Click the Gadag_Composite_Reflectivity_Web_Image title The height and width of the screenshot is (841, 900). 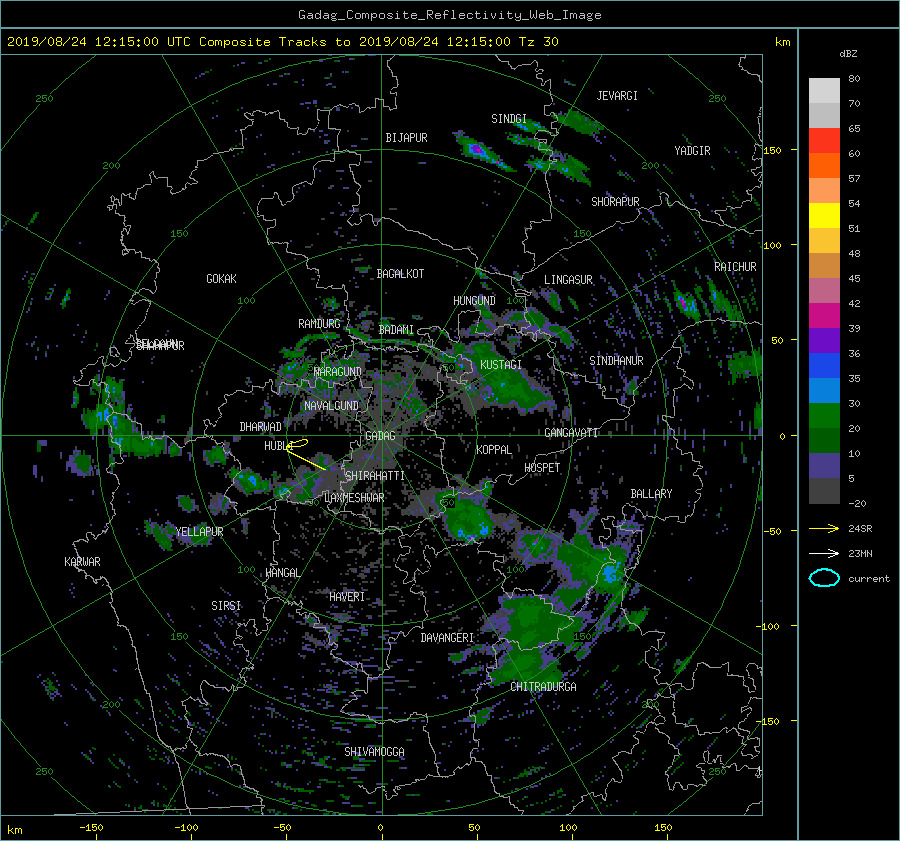coord(449,15)
